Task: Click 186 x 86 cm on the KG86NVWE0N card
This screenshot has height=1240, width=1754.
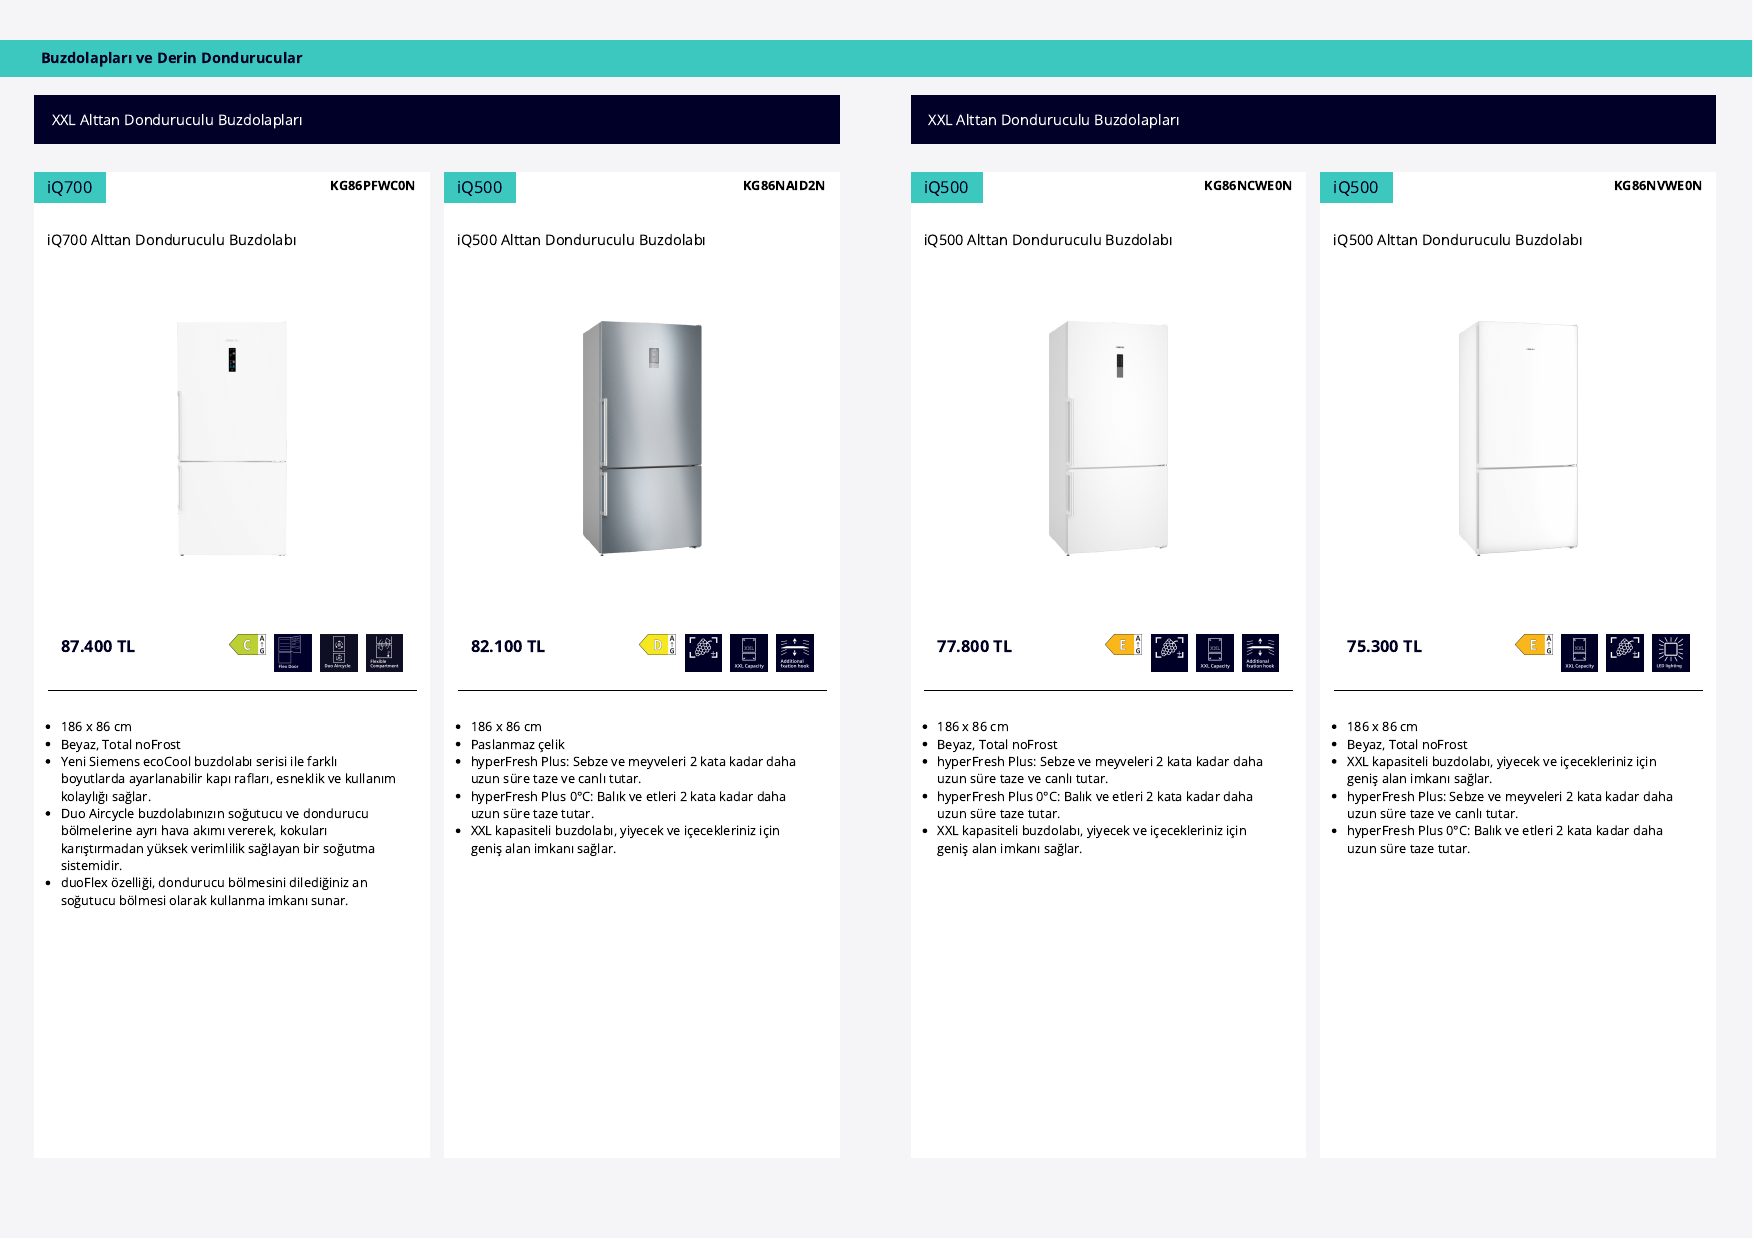Action: 1382,727
